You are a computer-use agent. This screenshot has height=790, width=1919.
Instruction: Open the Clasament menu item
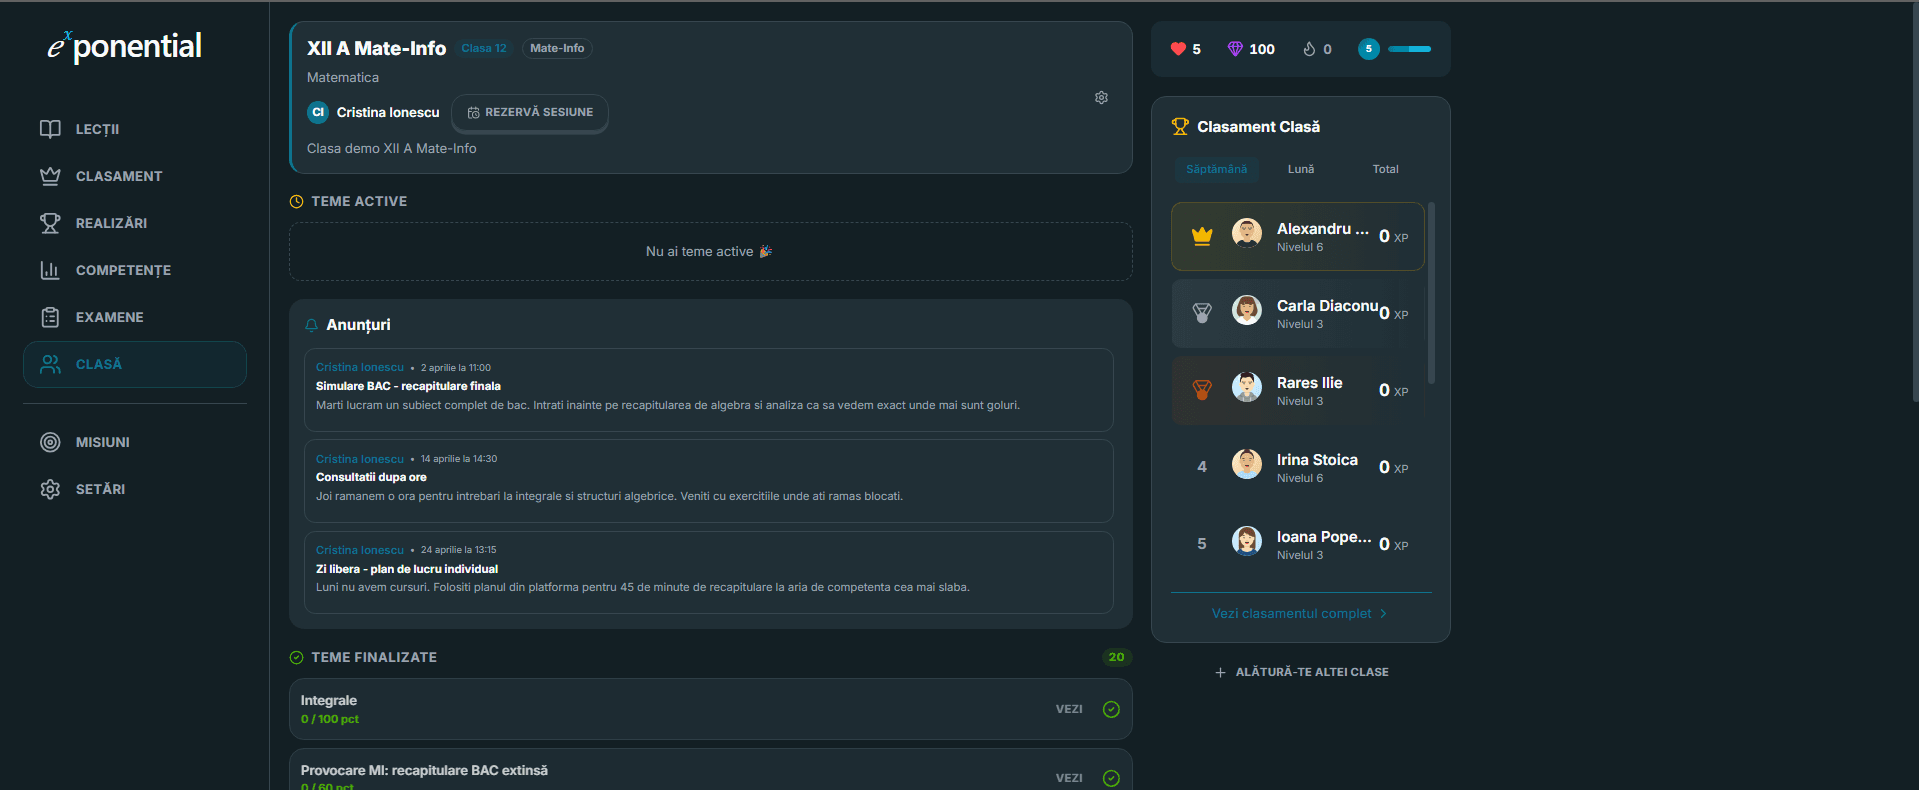[135, 176]
